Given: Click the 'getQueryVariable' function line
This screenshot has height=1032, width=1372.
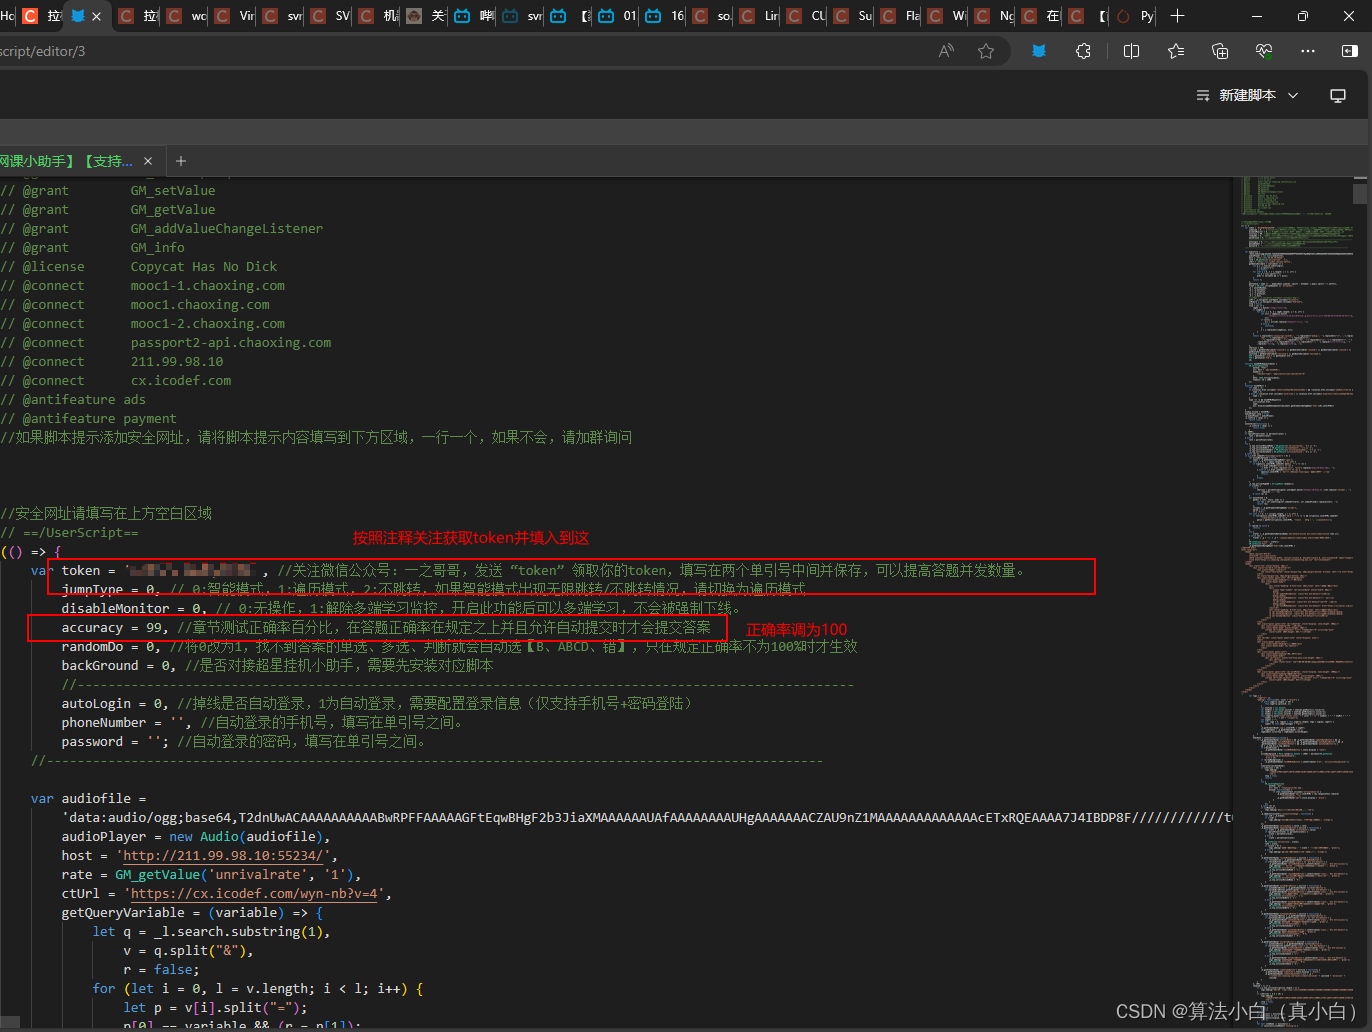Looking at the screenshot, I should [x=192, y=912].
